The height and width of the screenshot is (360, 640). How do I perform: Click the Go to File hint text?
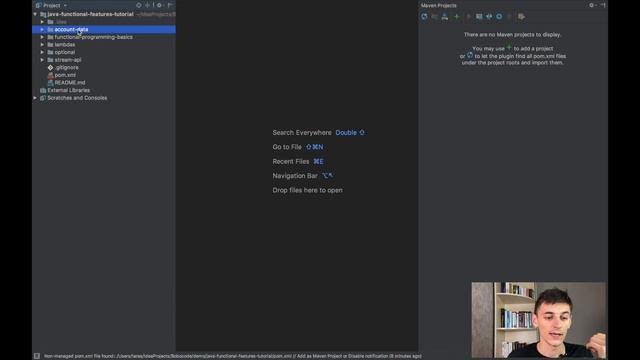[x=287, y=147]
